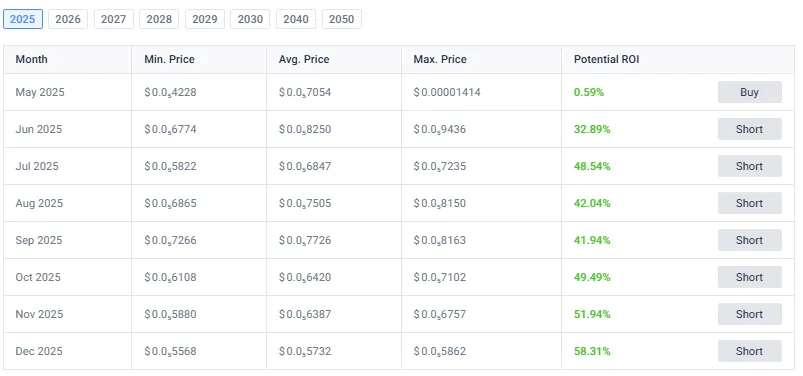Screen dimensions: 803x376
Task: Hit the Short button for Oct 2025
Action: point(750,277)
